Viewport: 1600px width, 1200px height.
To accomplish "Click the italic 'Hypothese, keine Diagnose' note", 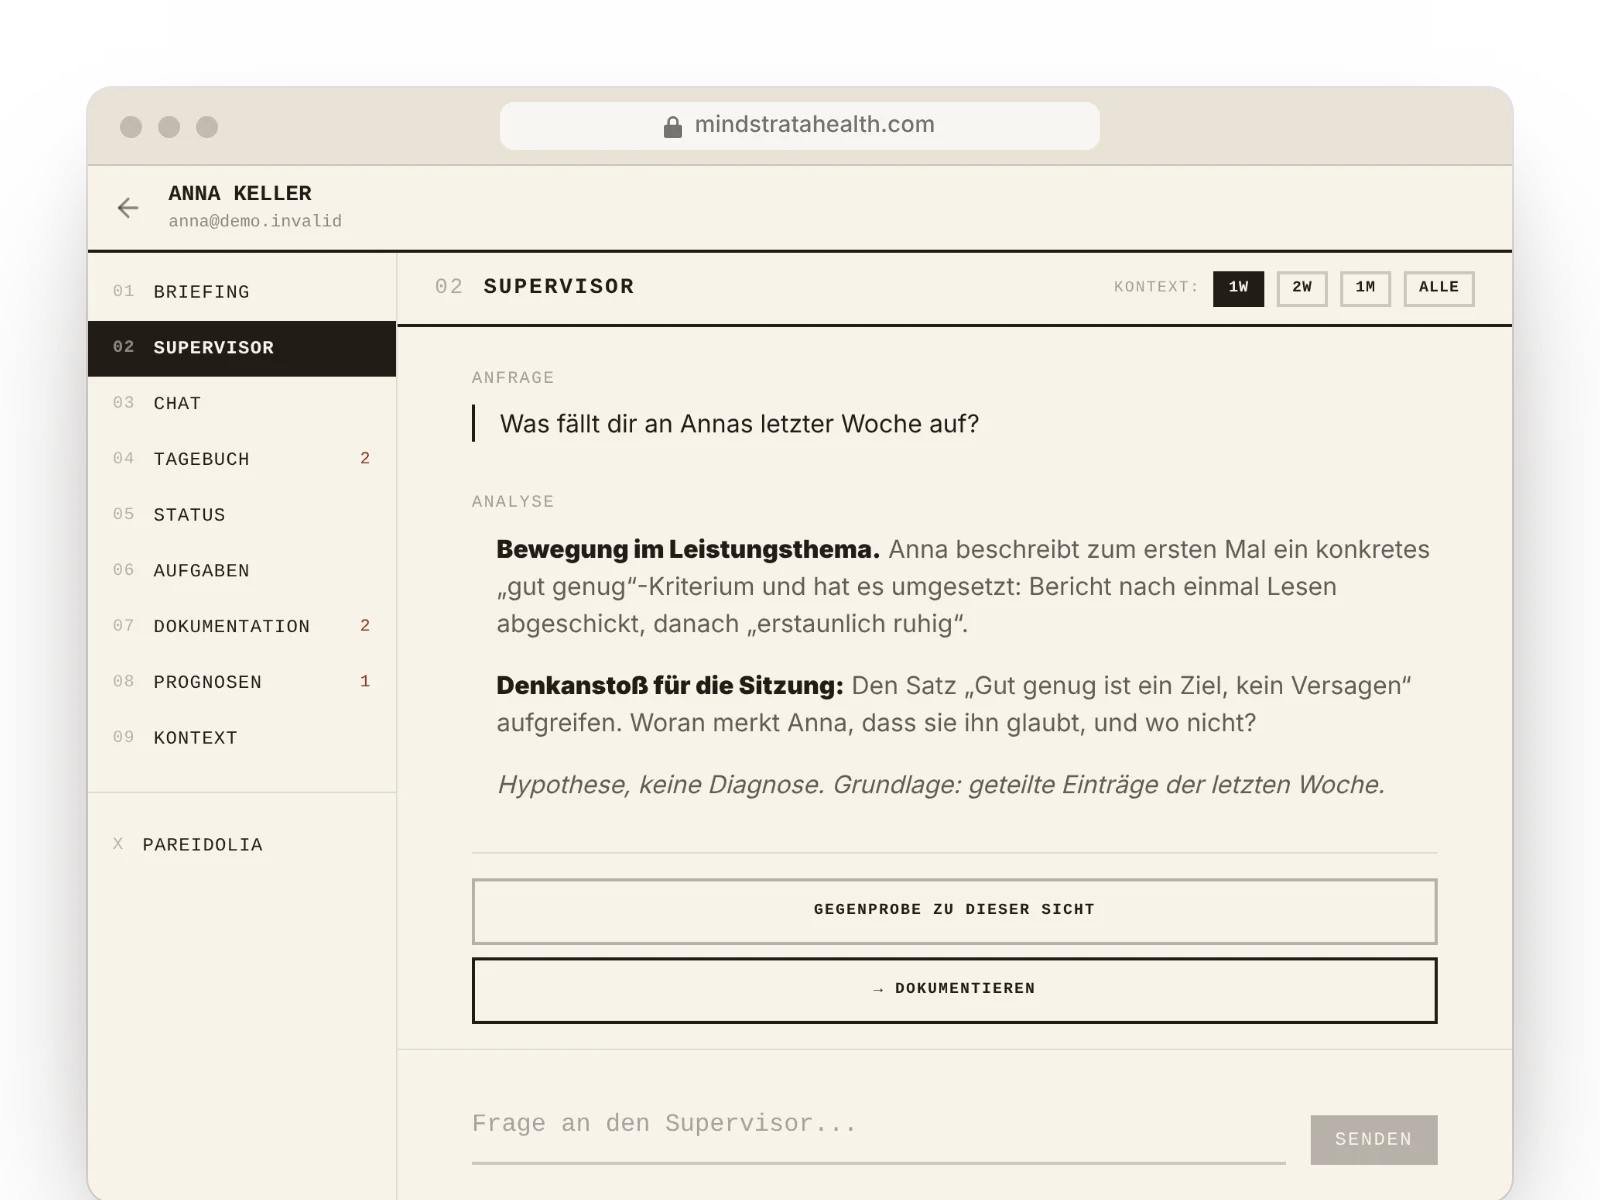I will coord(941,785).
